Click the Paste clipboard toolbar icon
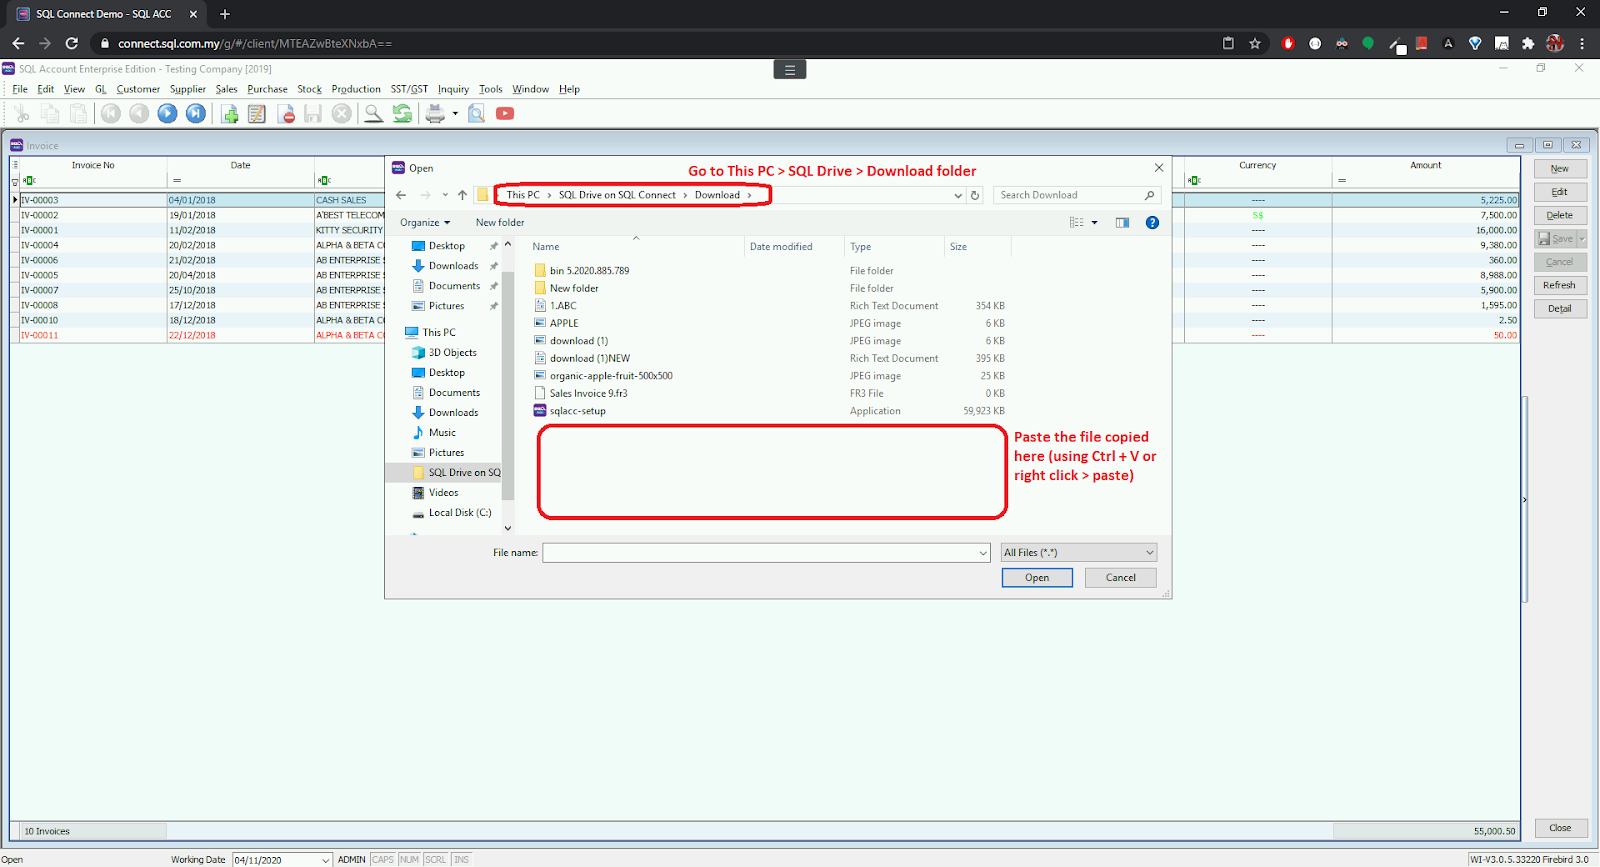Viewport: 1600px width, 867px height. 78,114
